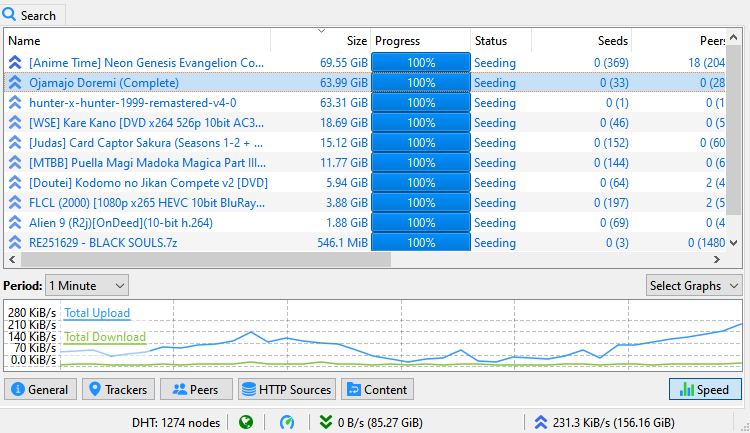The image size is (750, 433).
Task: Sort by Status column header
Action: point(501,41)
